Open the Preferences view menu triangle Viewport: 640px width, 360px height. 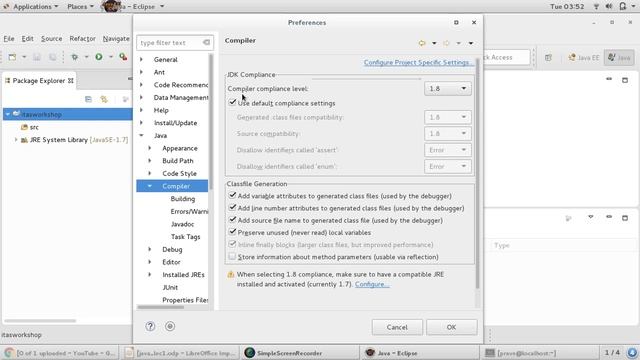[x=471, y=43]
